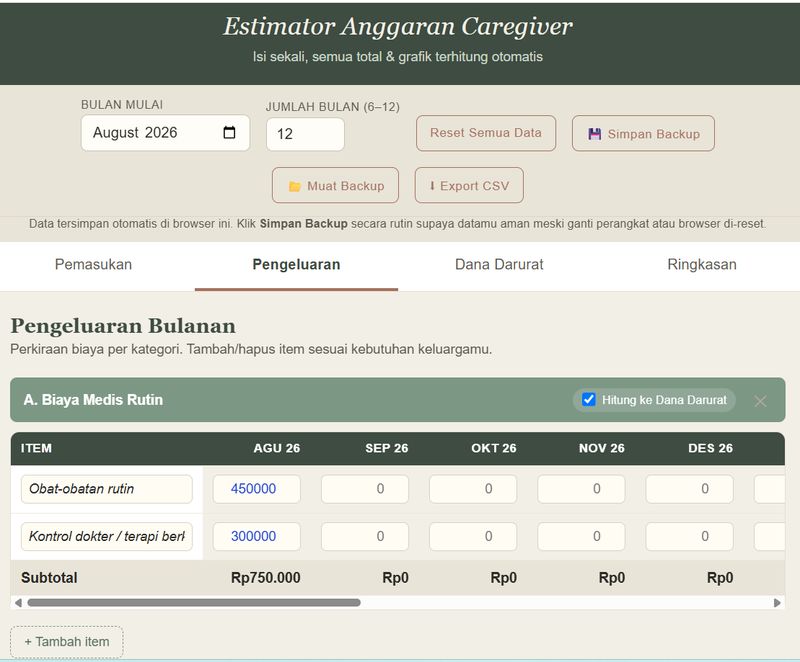Click the DES 26 cell for Kontrol dokter row

[x=689, y=537]
